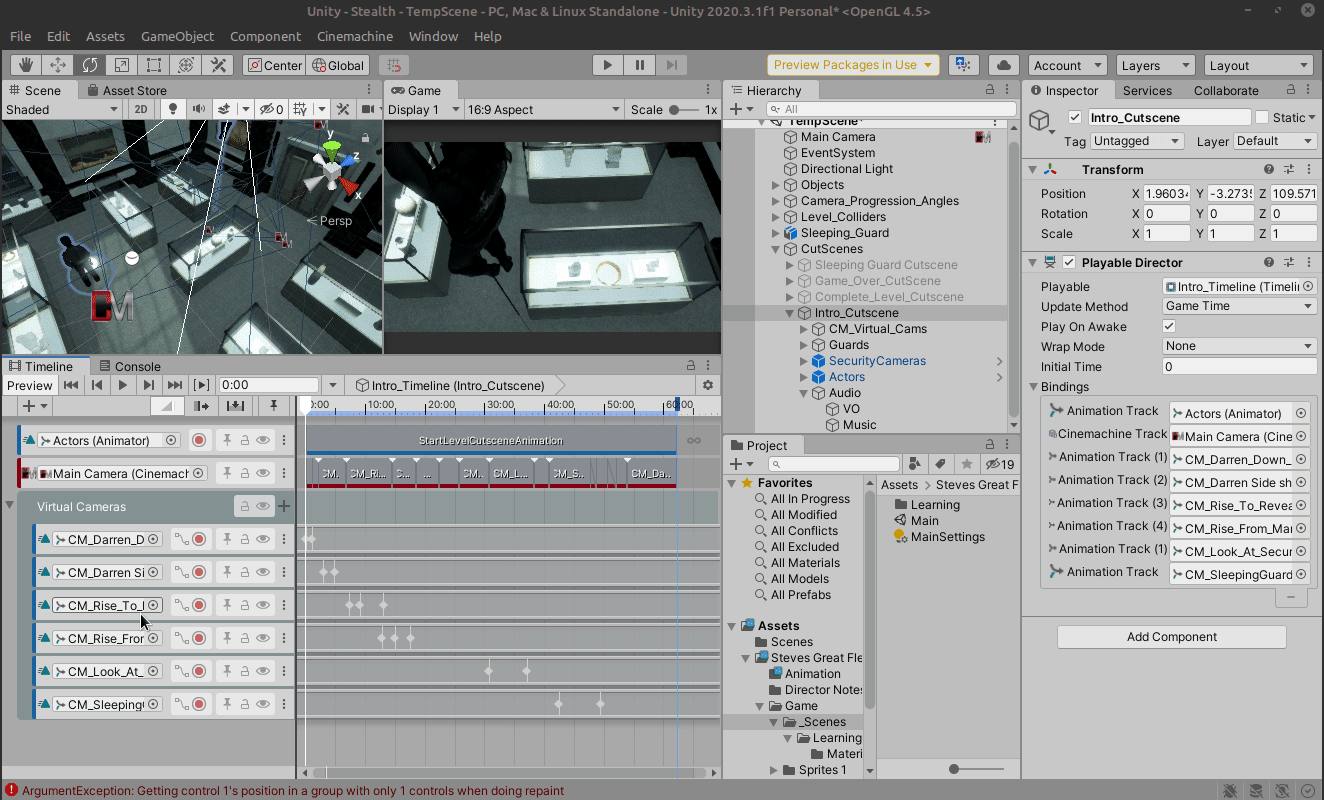This screenshot has height=800, width=1324.
Task: Add new track in Timeline
Action: pyautogui.click(x=33, y=405)
